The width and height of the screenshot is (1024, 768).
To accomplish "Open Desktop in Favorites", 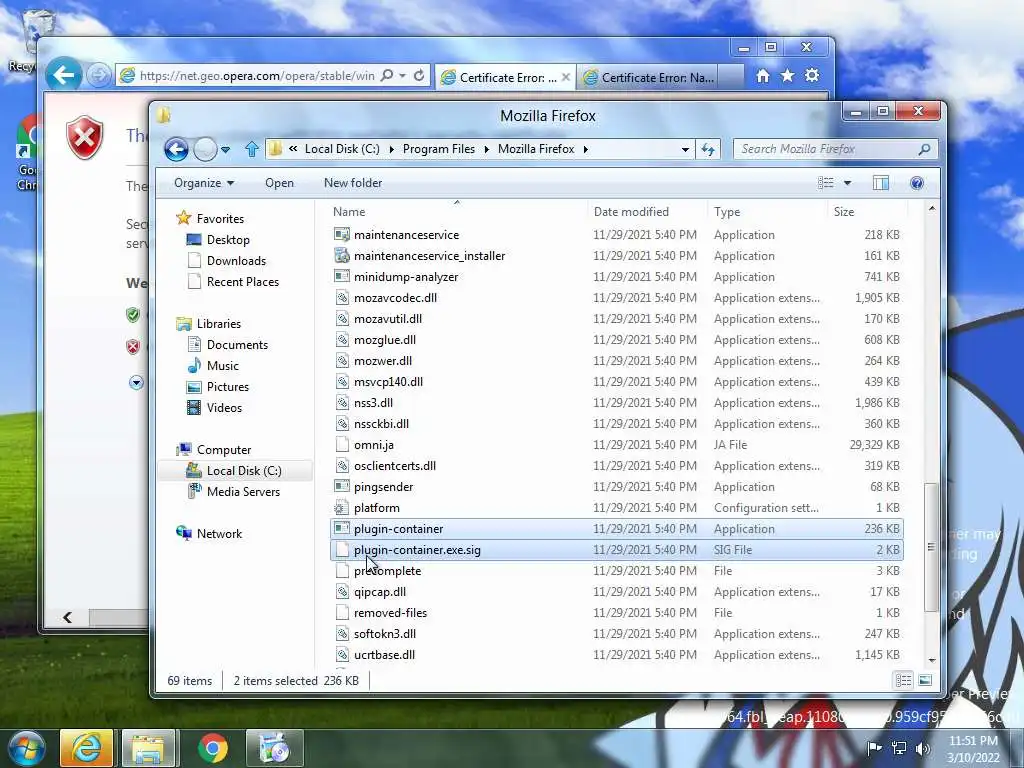I will click(228, 240).
